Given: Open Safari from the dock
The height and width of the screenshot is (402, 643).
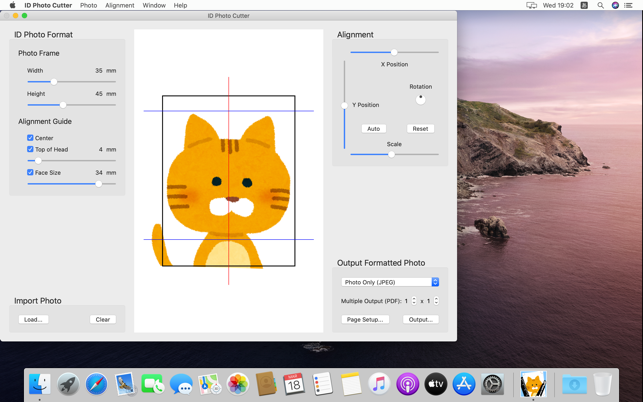Looking at the screenshot, I should [96, 384].
